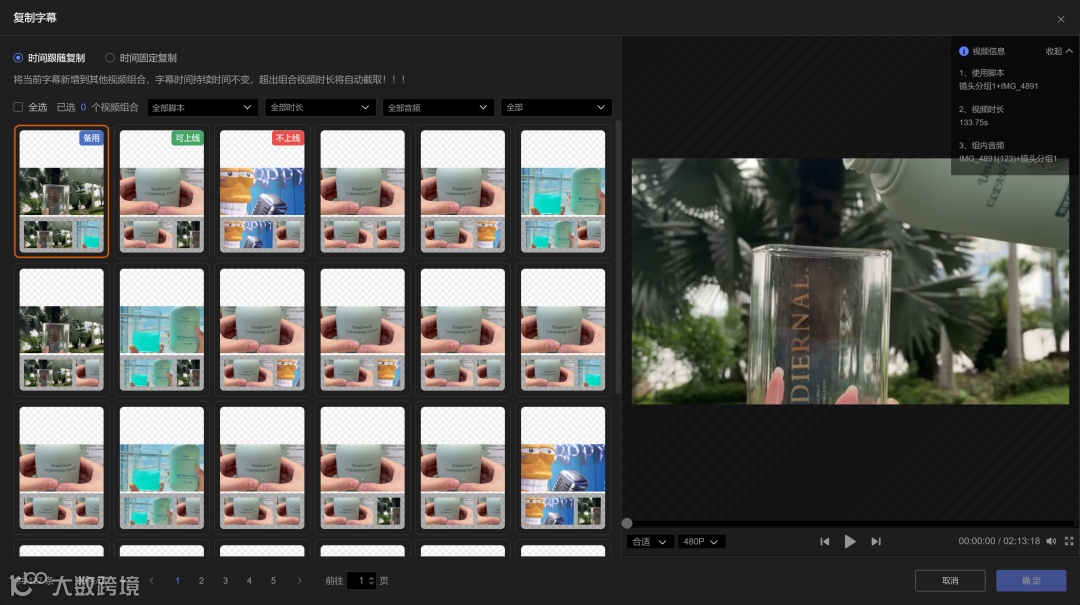The height and width of the screenshot is (605, 1080).
Task: Go to page 5
Action: click(x=273, y=581)
